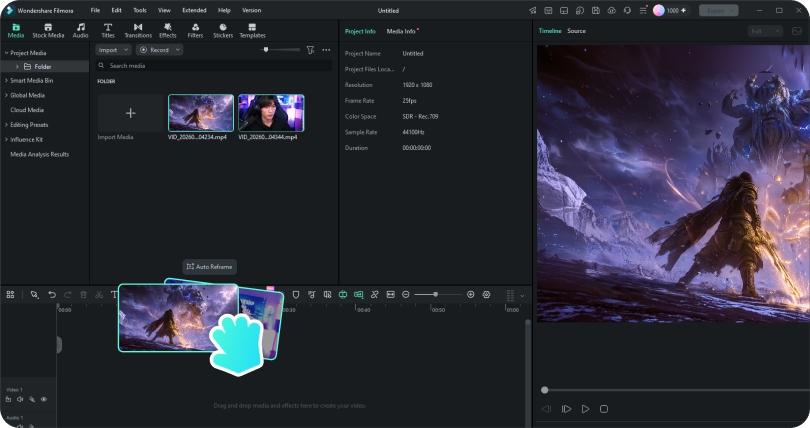Adjust the timeline zoom slider
Image resolution: width=810 pixels, height=428 pixels.
pos(438,294)
